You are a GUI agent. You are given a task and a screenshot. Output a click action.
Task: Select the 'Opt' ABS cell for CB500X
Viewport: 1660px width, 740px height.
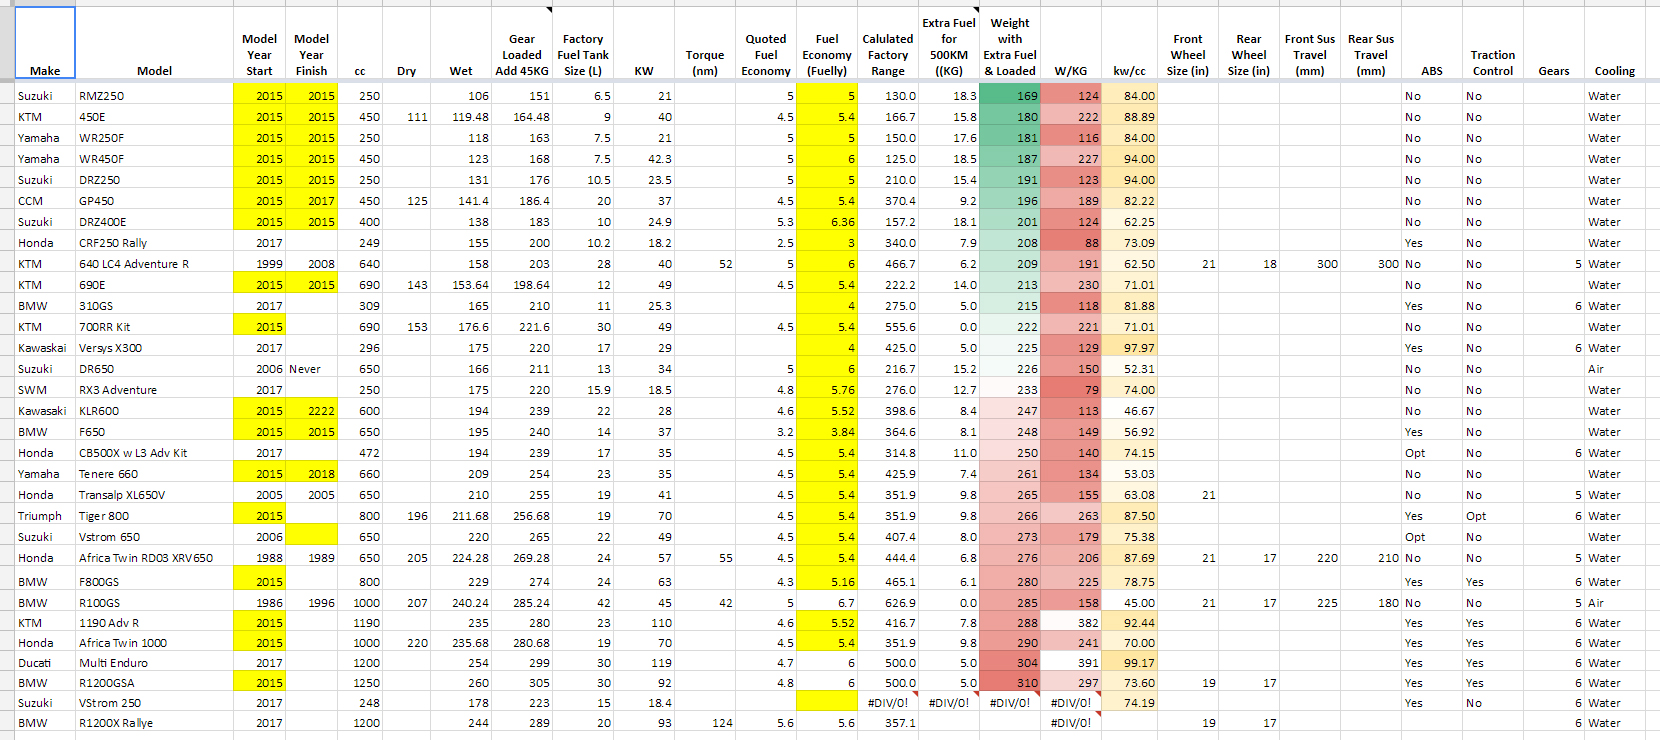(x=1432, y=453)
